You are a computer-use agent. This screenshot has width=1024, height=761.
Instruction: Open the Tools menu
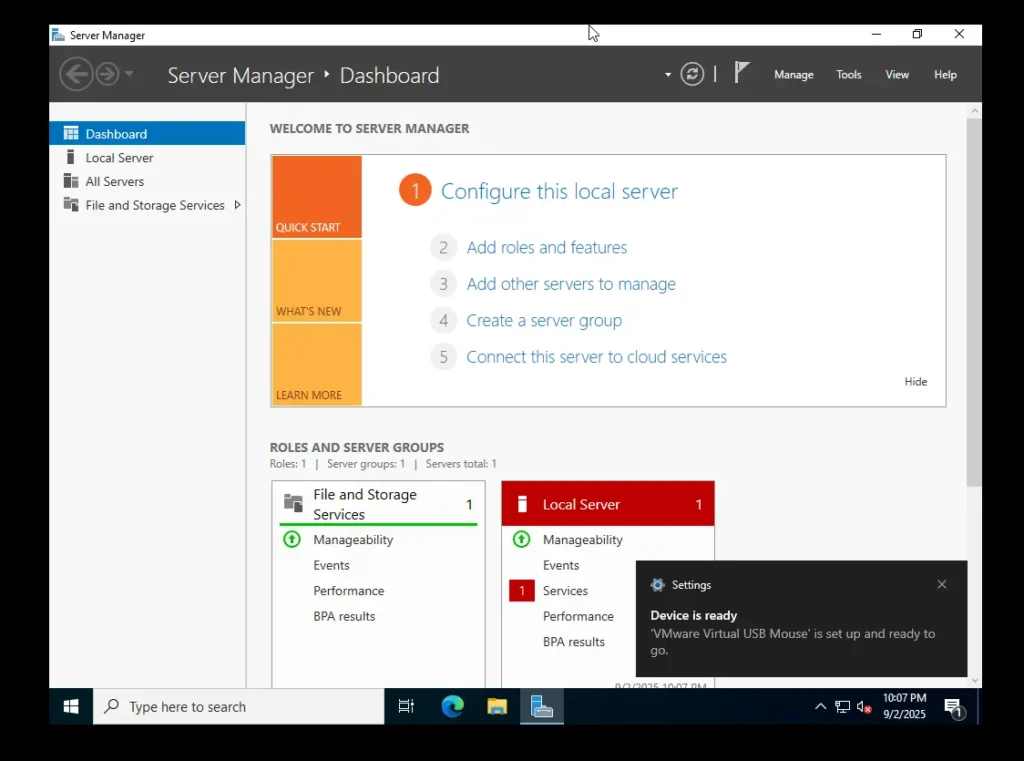coord(848,74)
